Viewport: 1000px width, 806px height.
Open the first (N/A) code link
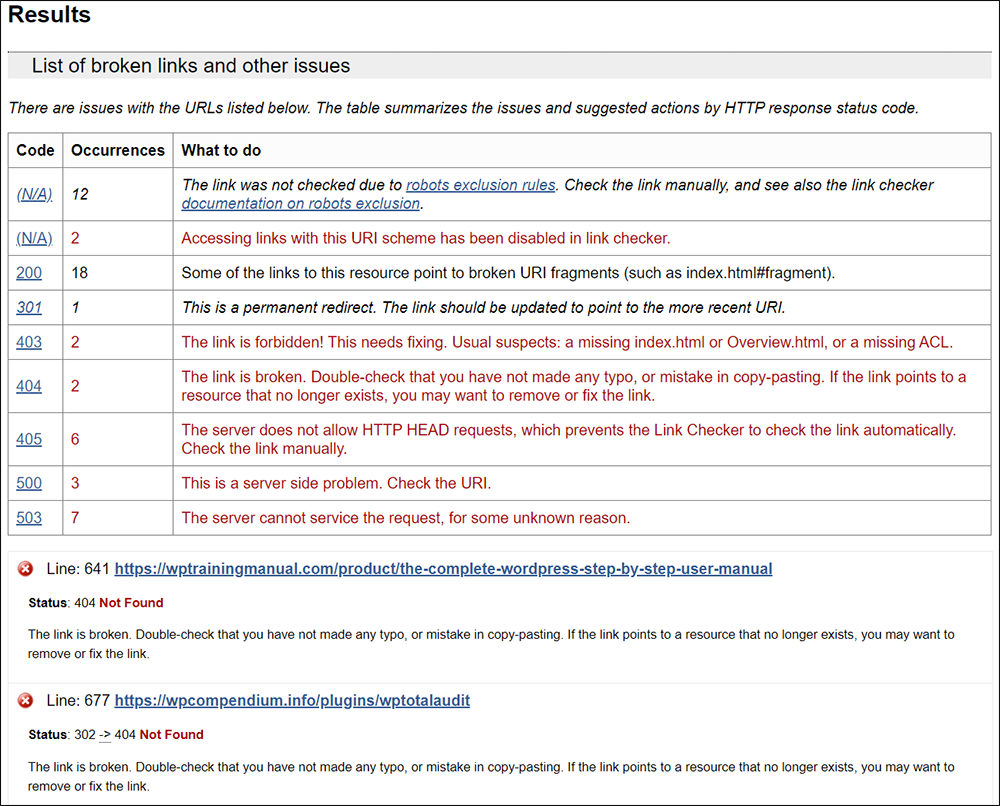(x=34, y=193)
